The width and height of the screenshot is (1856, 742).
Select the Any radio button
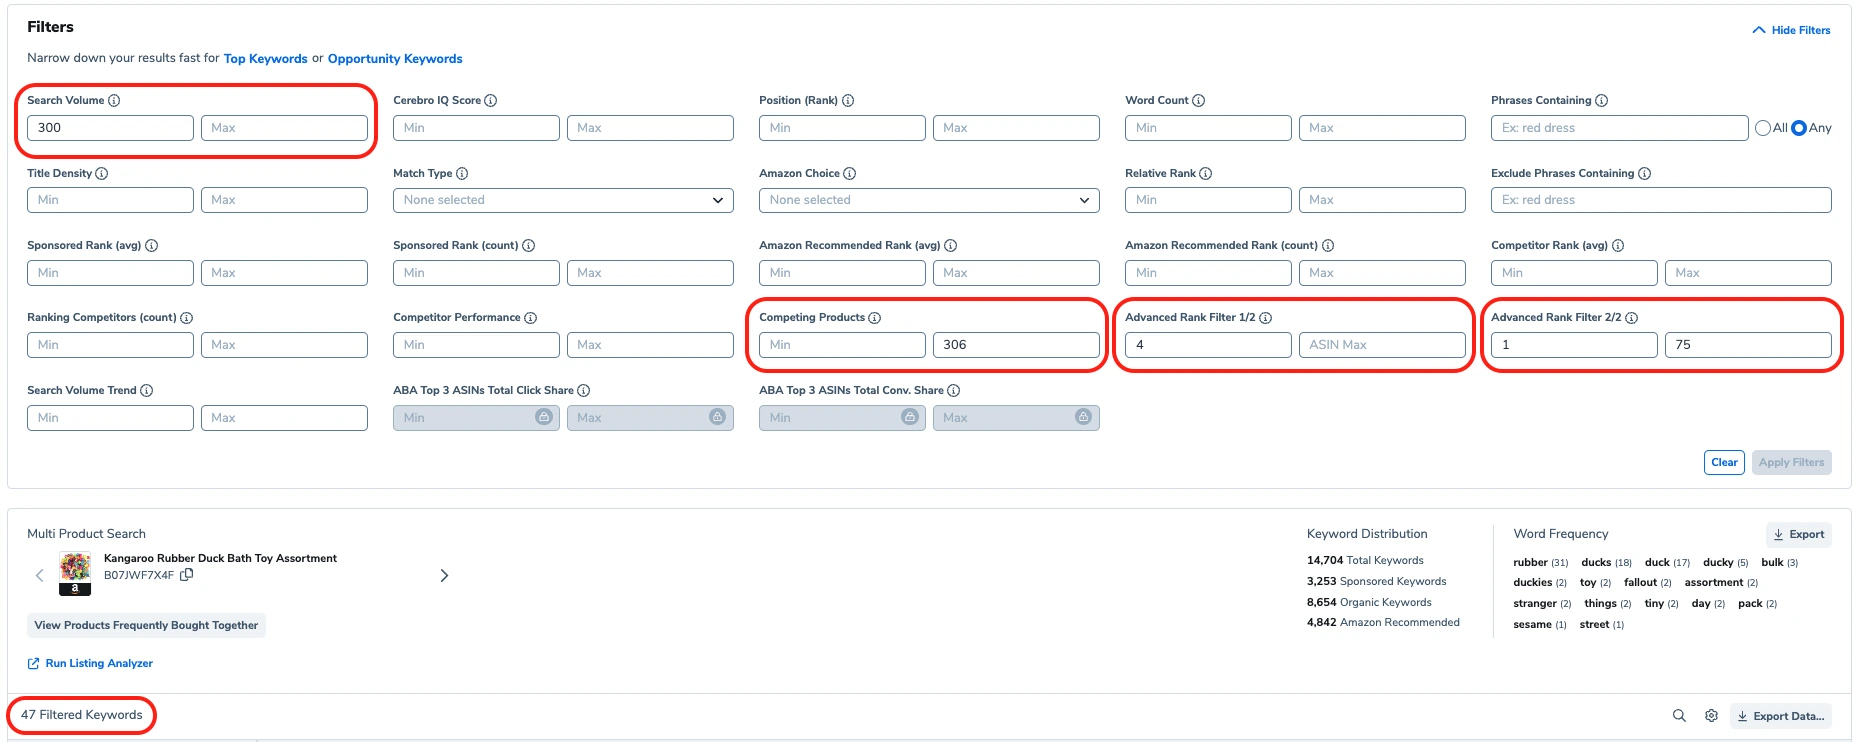1799,128
